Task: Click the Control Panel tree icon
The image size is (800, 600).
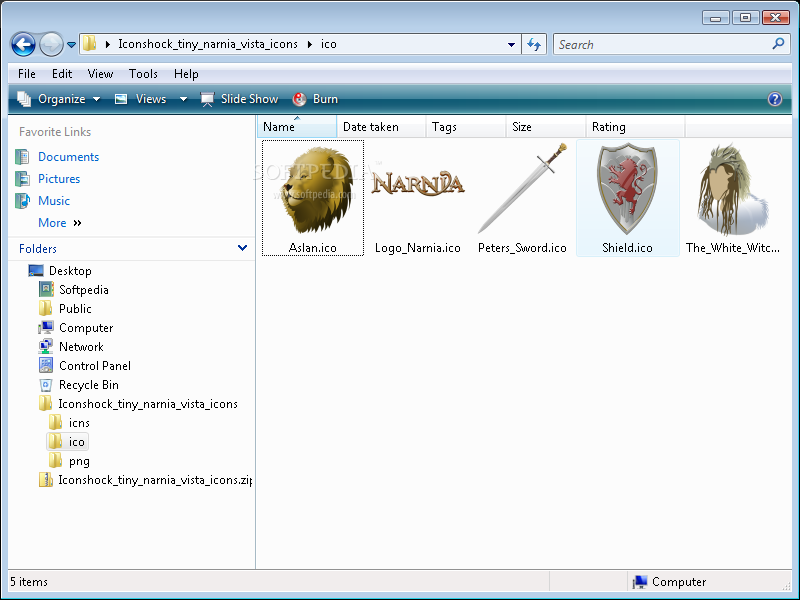Action: 46,365
